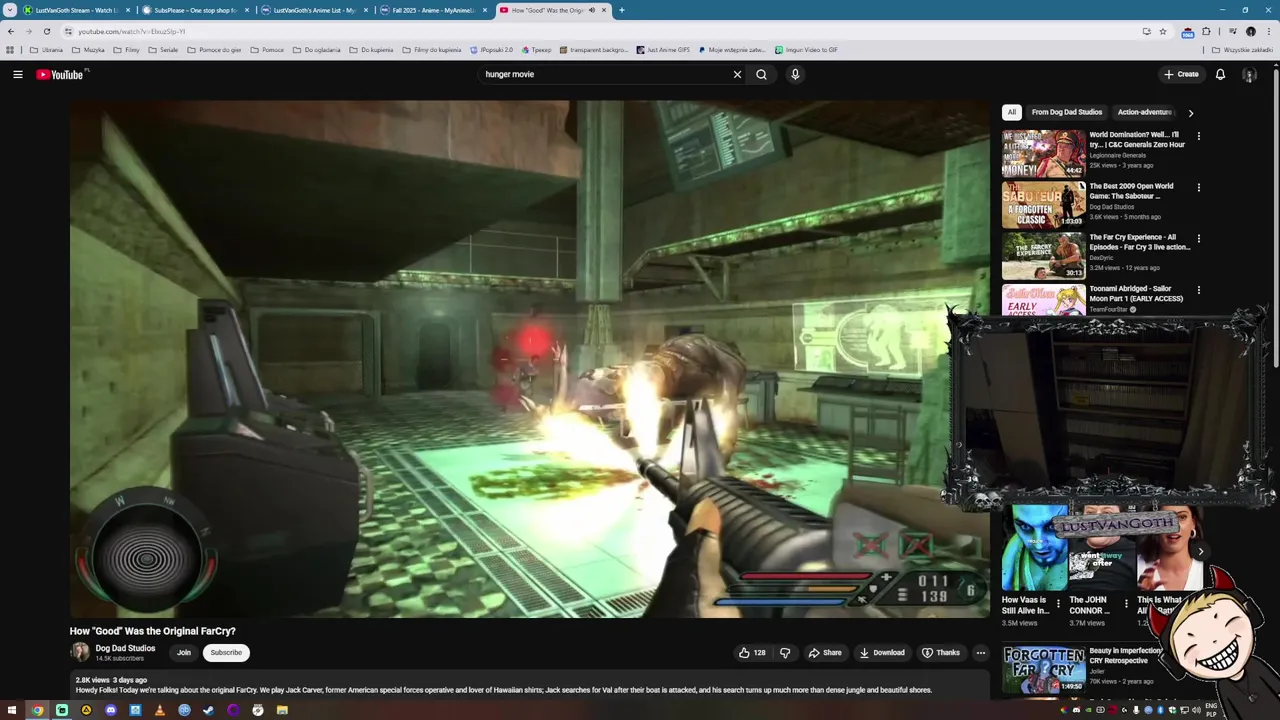Join the Dog Dad Studios channel
Viewport: 1280px width, 720px height.
pos(184,652)
